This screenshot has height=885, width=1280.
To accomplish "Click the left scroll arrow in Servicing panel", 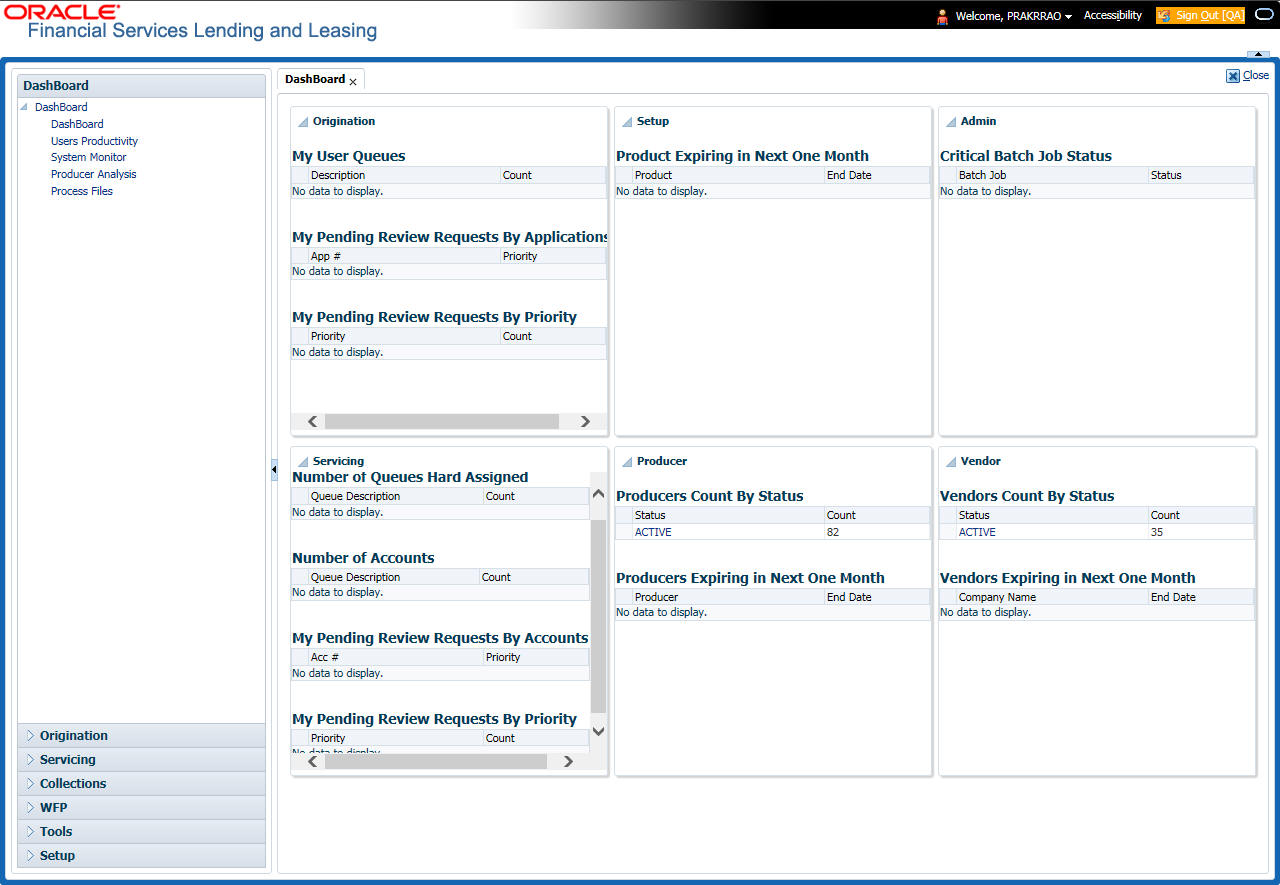I will pyautogui.click(x=312, y=762).
